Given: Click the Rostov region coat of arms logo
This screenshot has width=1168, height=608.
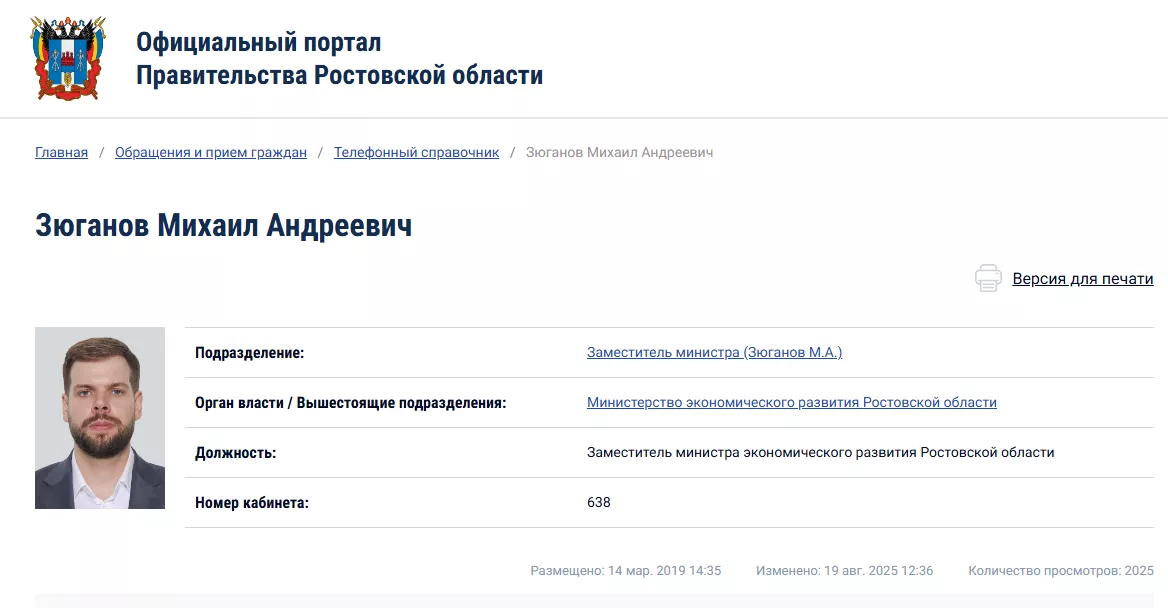Looking at the screenshot, I should tap(68, 58).
